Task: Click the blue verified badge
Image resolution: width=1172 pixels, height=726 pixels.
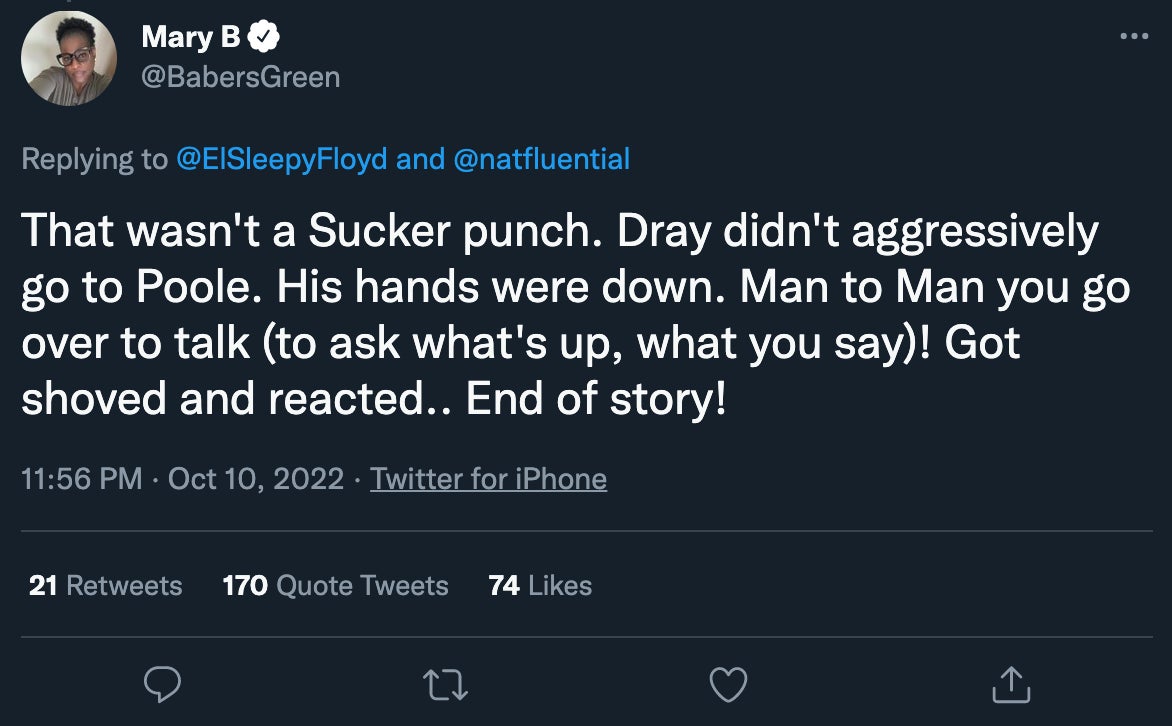Action: pos(265,38)
